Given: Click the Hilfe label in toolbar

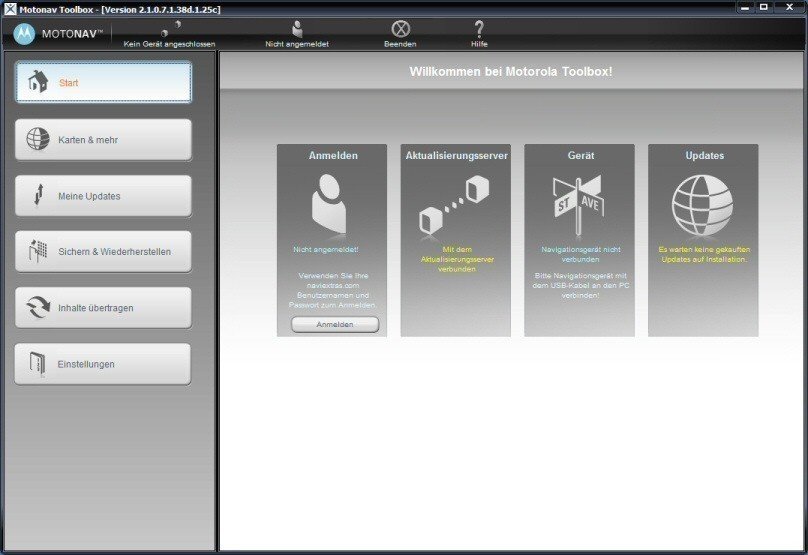Looking at the screenshot, I should (479, 44).
